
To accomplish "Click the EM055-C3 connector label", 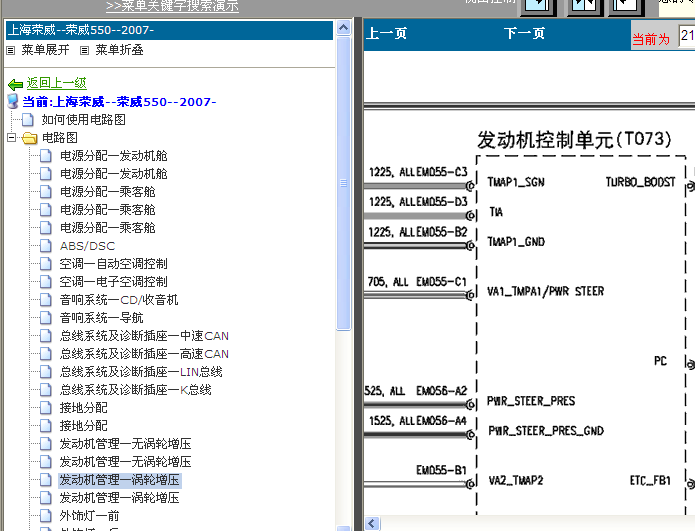I will [442, 172].
